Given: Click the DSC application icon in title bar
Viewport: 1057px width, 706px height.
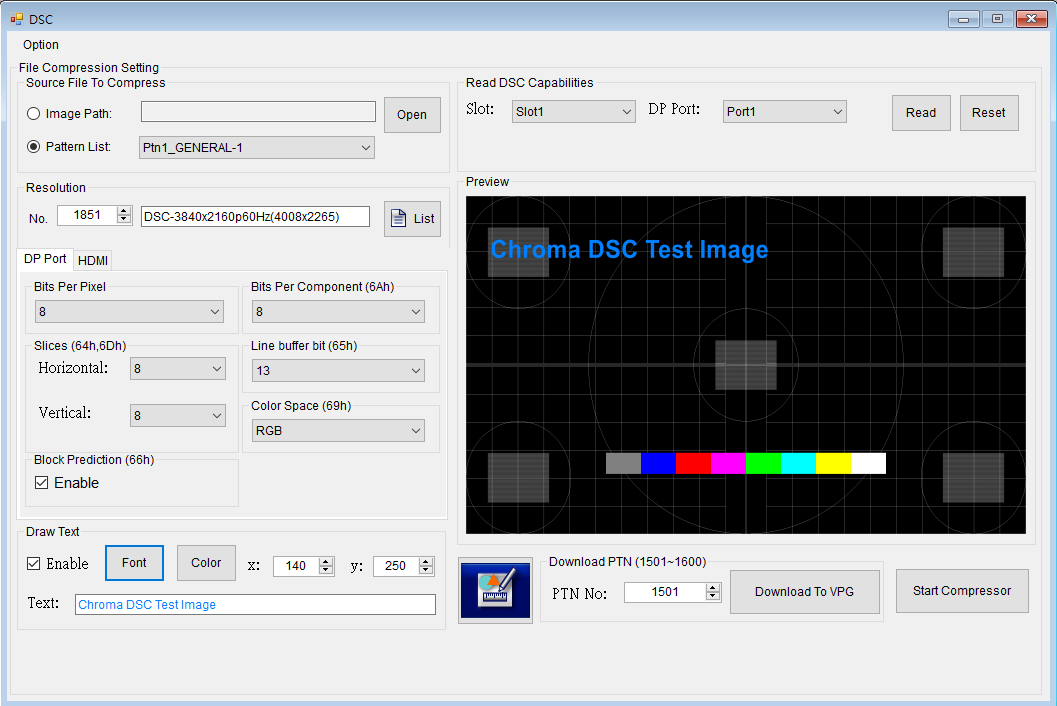Looking at the screenshot, I should tap(17, 19).
